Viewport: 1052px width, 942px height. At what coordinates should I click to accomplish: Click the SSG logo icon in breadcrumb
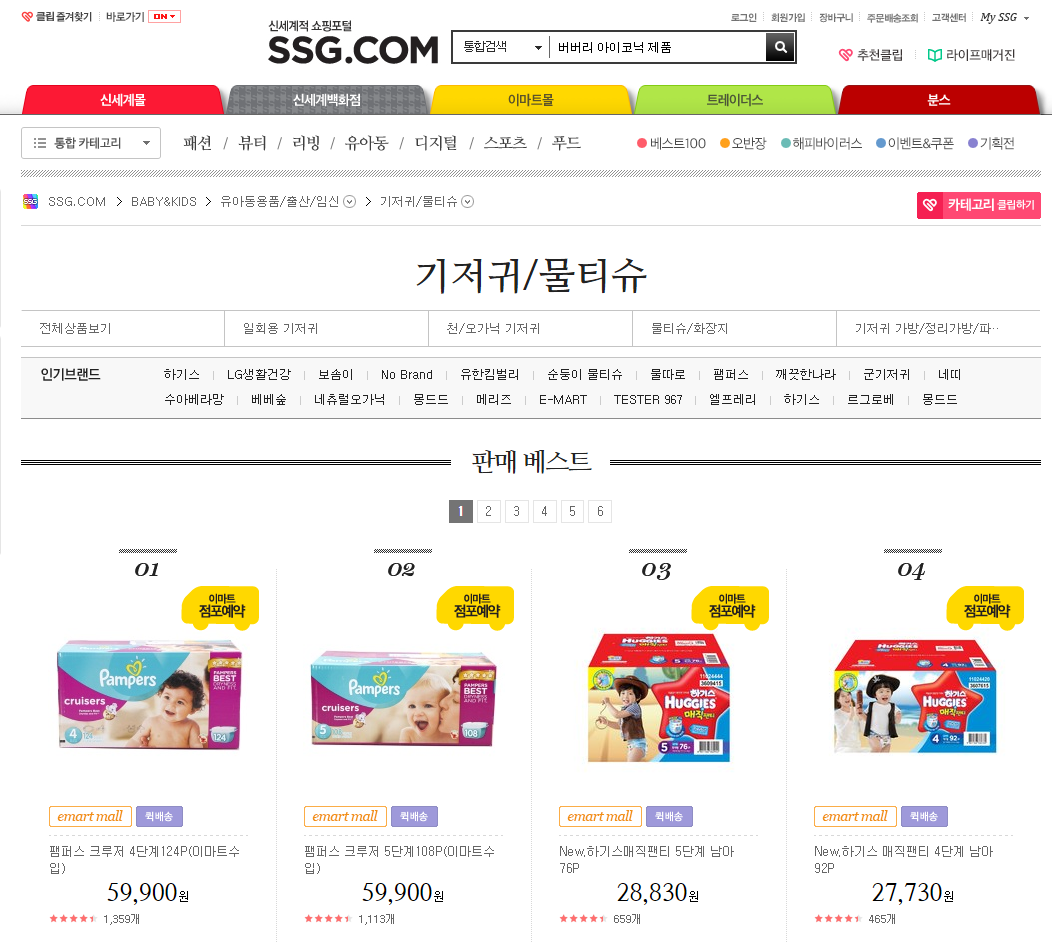[x=30, y=202]
